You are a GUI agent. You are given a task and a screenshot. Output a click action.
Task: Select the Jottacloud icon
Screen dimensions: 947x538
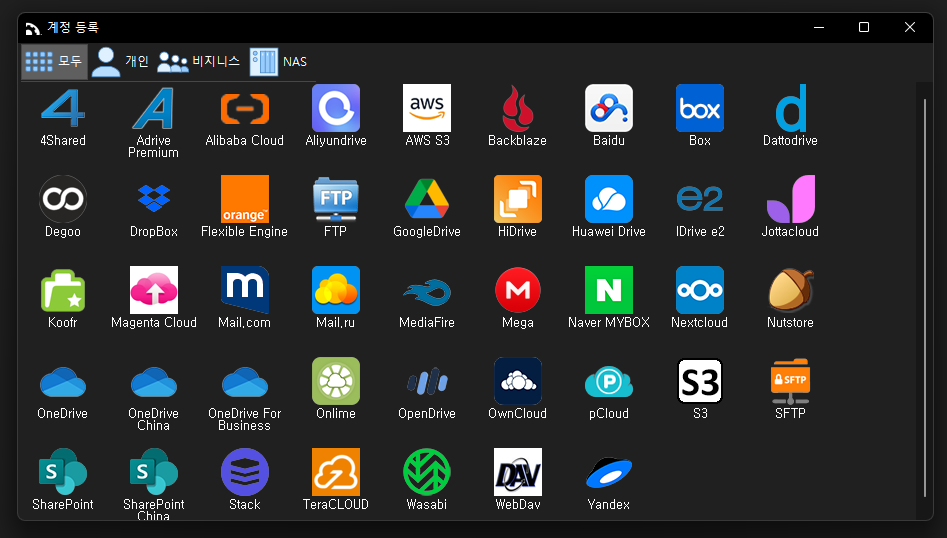click(791, 199)
